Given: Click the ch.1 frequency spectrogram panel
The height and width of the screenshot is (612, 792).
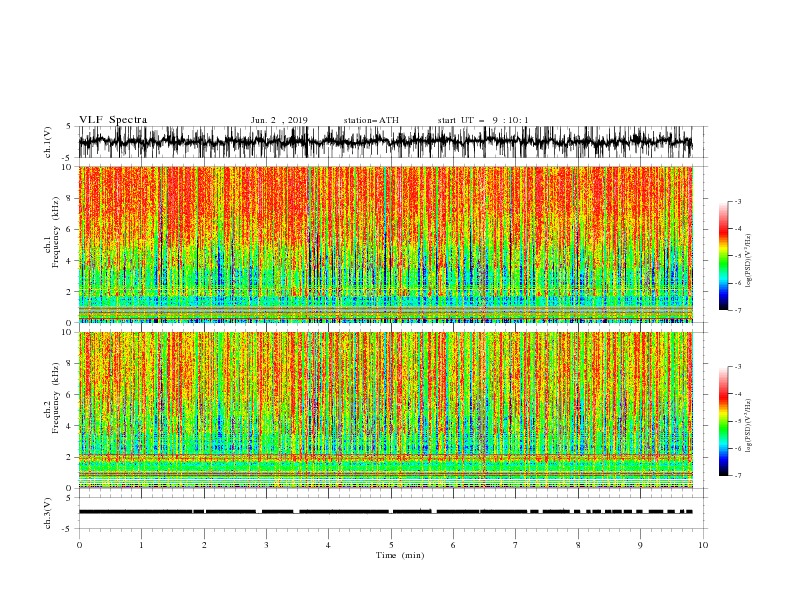Looking at the screenshot, I should (x=385, y=244).
